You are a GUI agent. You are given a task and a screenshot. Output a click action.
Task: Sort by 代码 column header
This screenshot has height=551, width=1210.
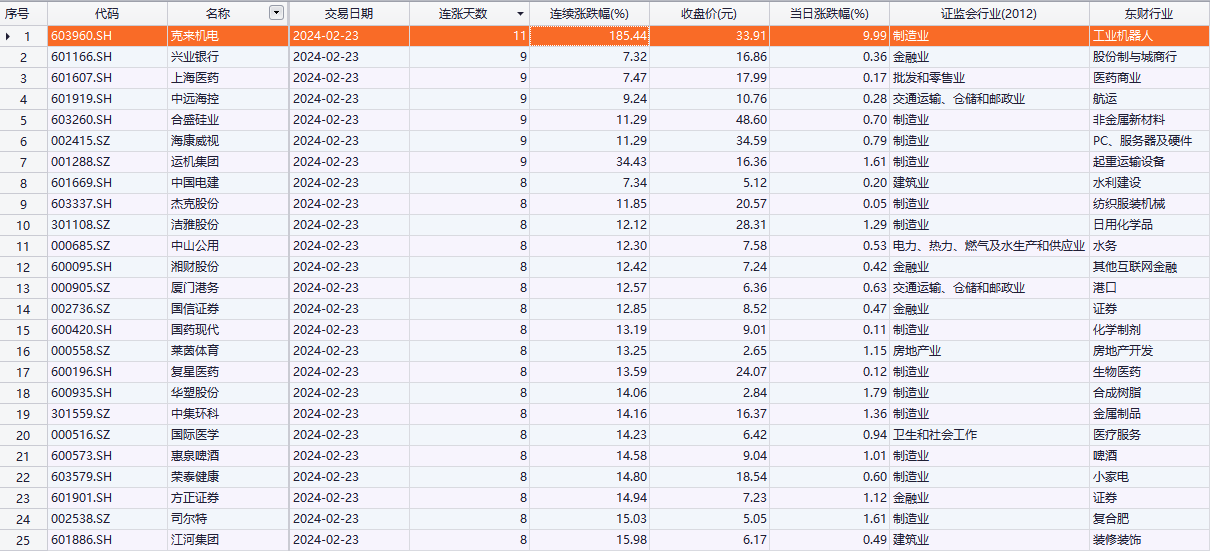click(x=107, y=14)
